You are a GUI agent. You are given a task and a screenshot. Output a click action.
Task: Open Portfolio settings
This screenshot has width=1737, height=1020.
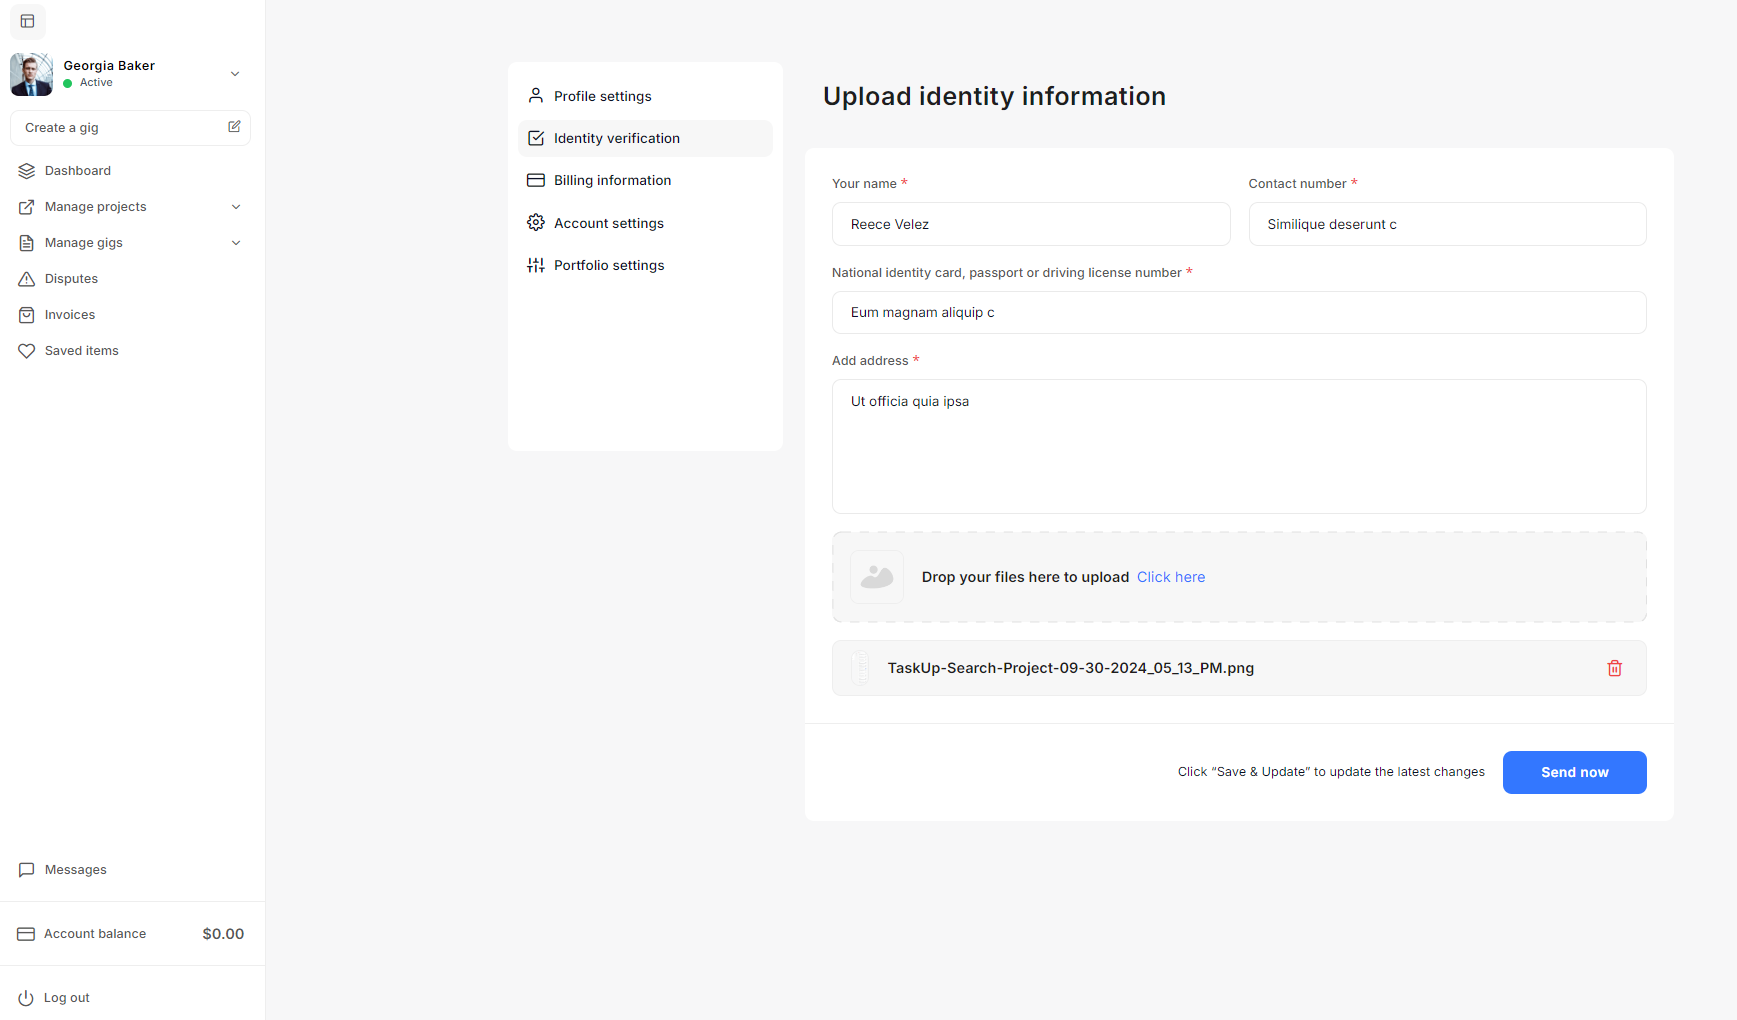click(x=608, y=265)
